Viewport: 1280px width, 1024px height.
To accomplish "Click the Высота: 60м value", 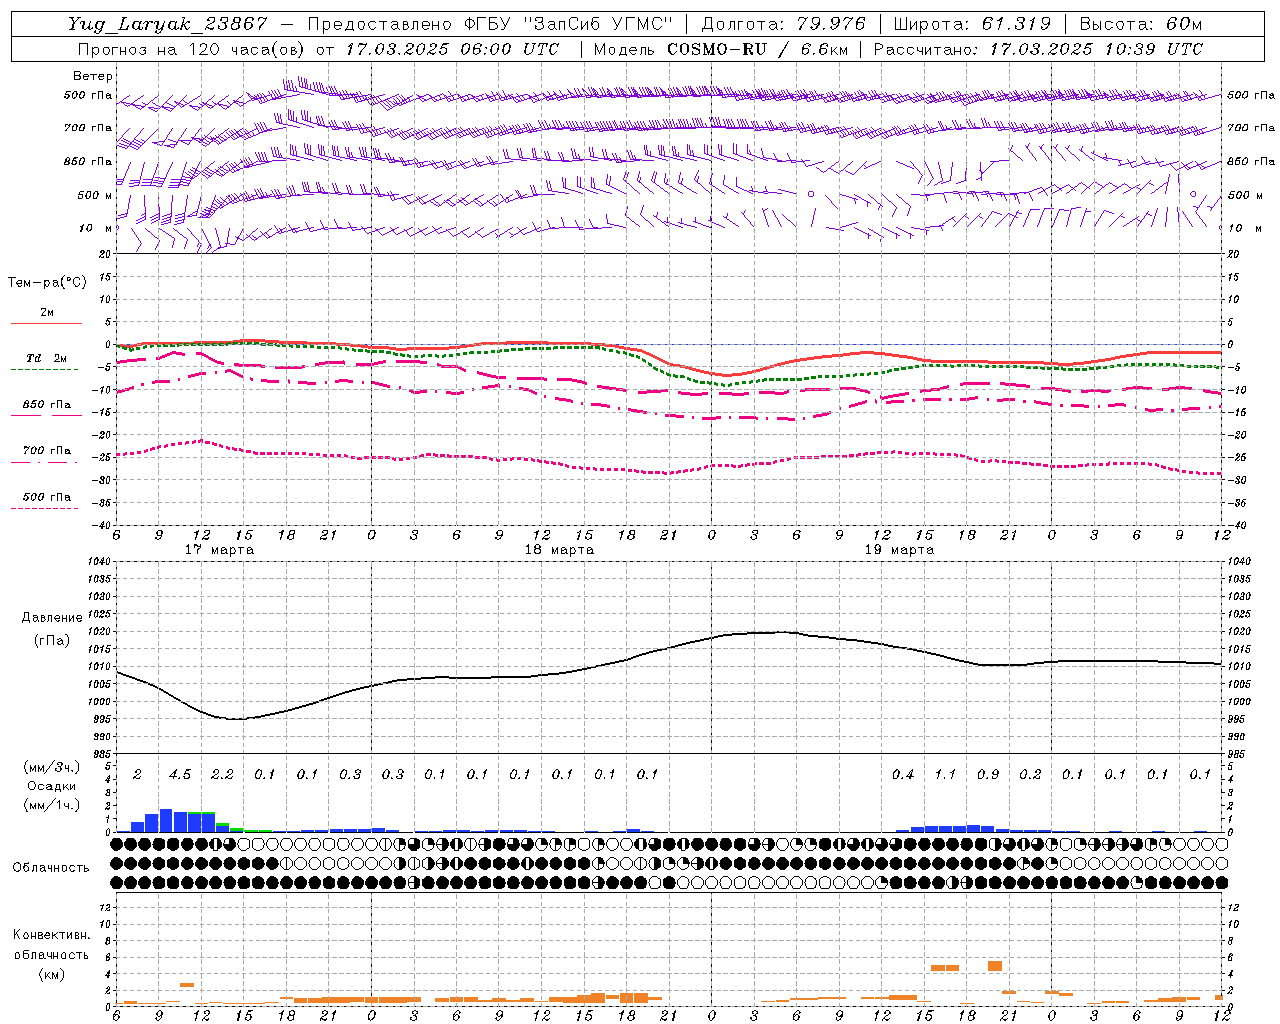I will coord(1141,24).
